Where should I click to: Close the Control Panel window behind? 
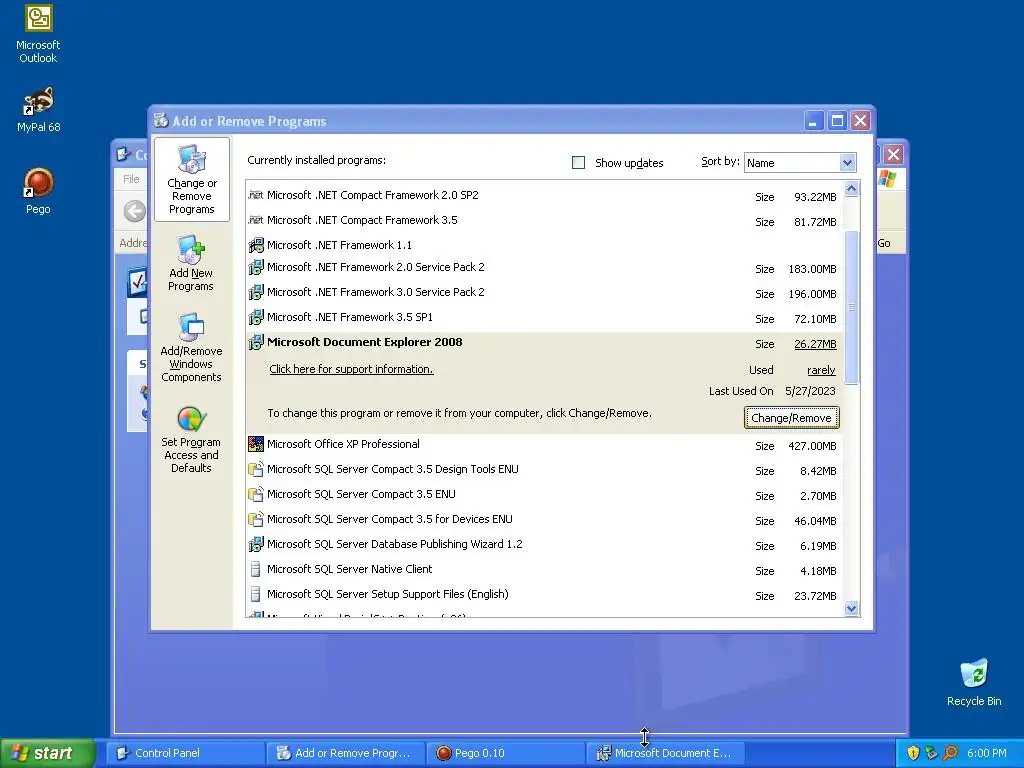tap(893, 155)
